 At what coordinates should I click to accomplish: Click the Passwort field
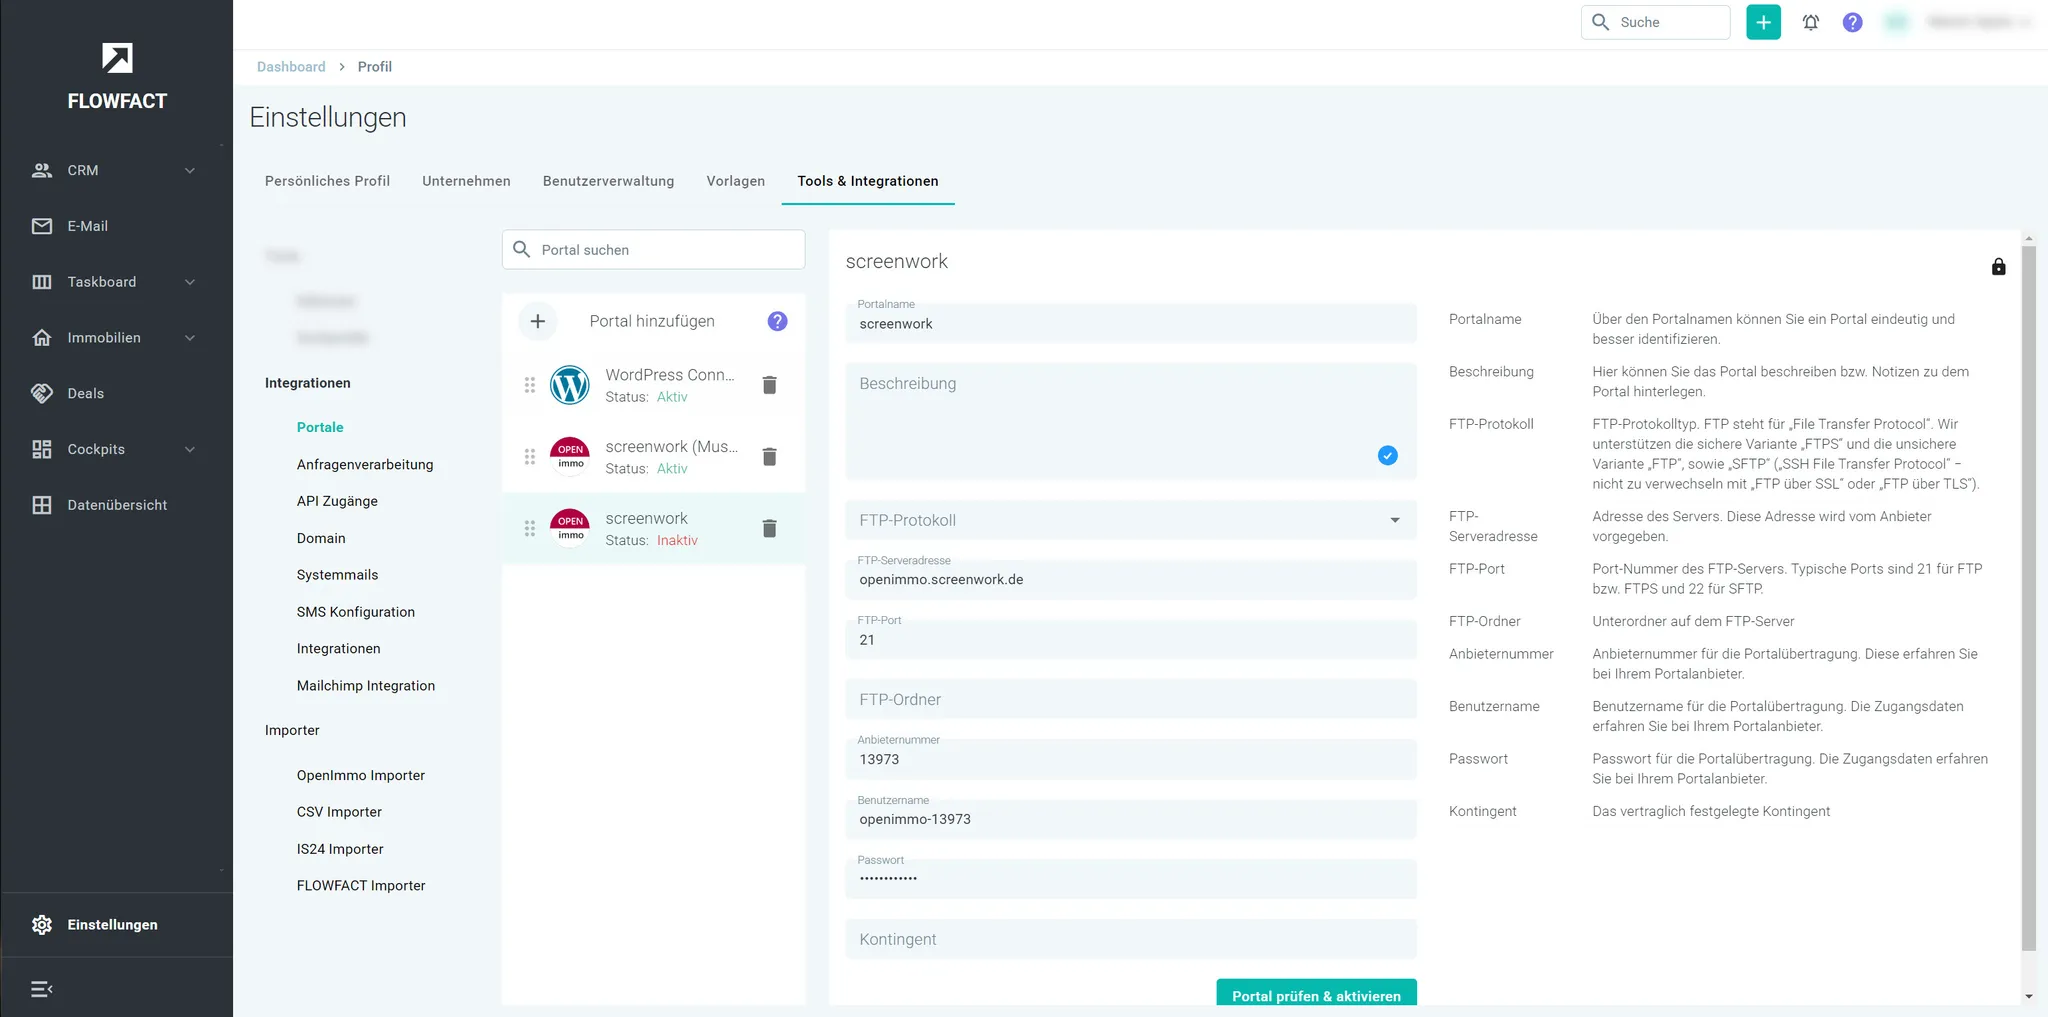click(1131, 879)
